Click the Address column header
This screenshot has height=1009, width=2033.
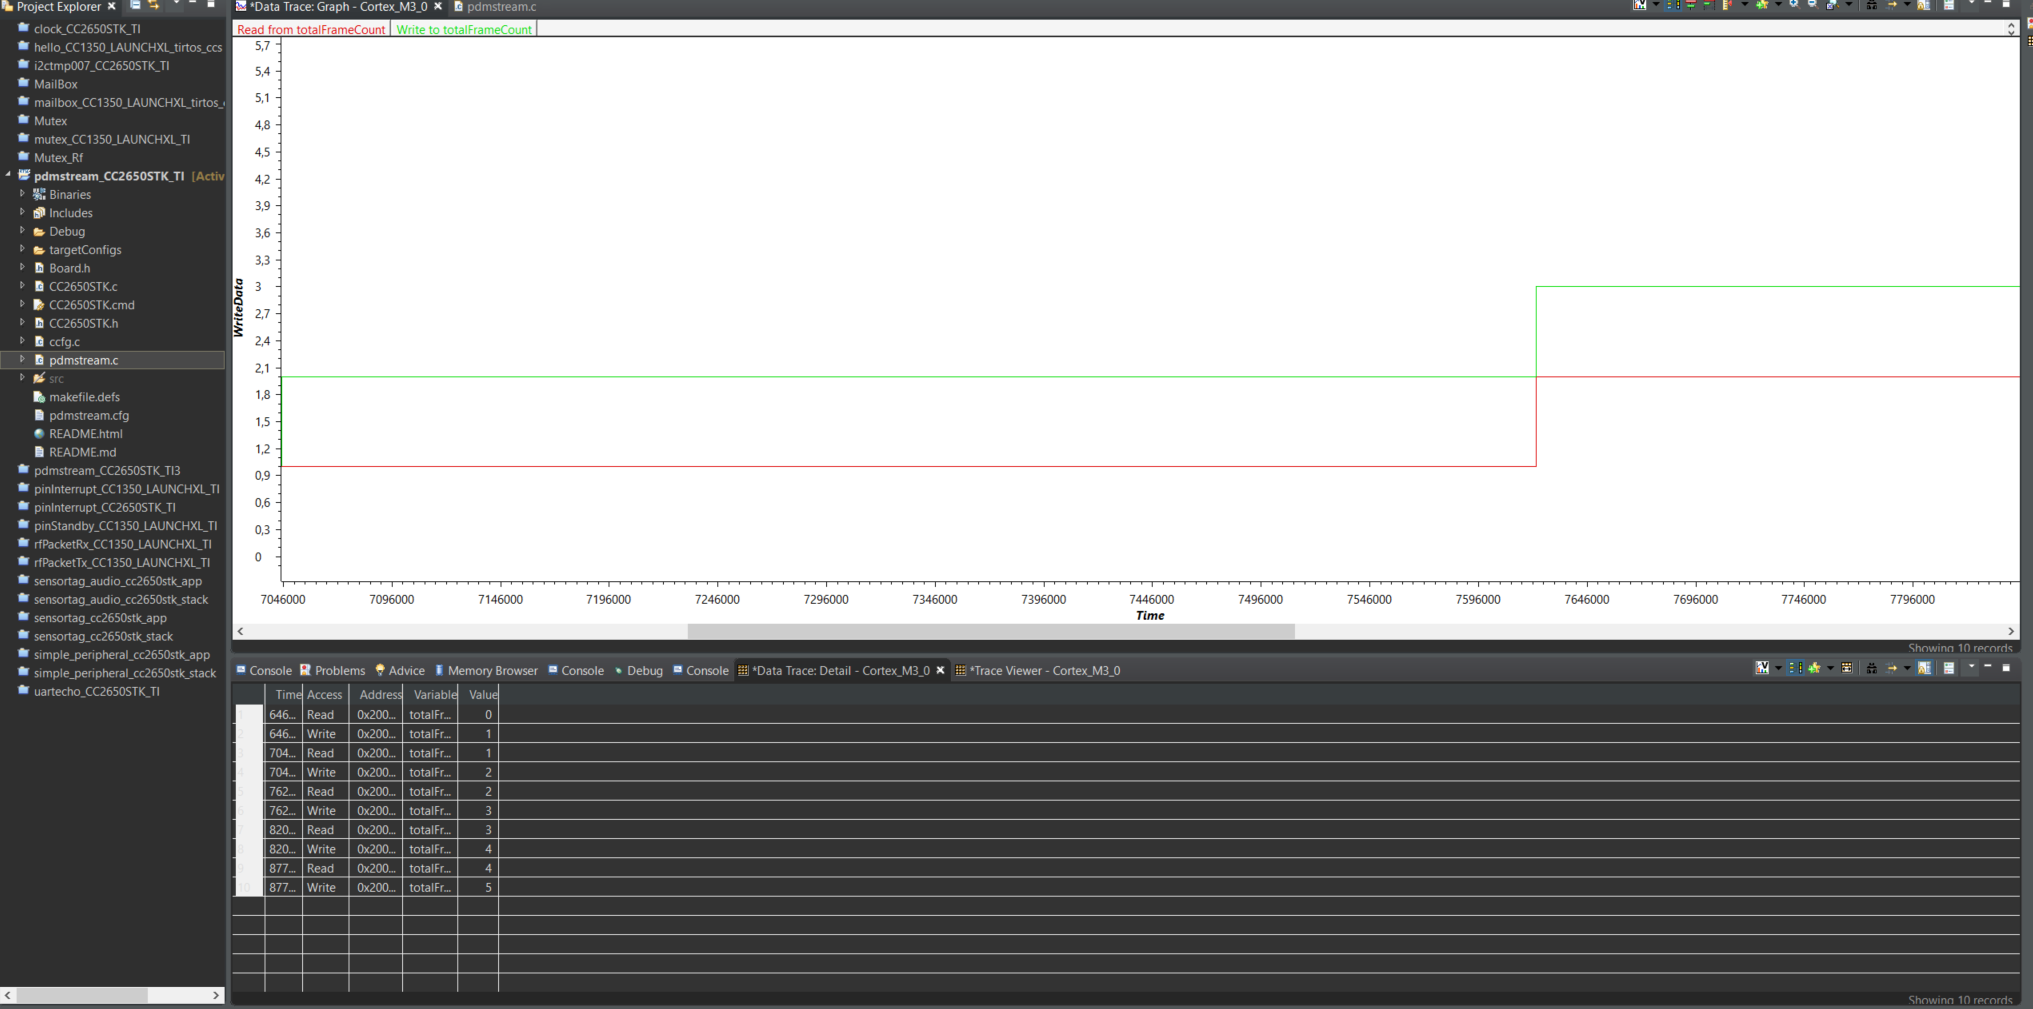[x=376, y=694]
